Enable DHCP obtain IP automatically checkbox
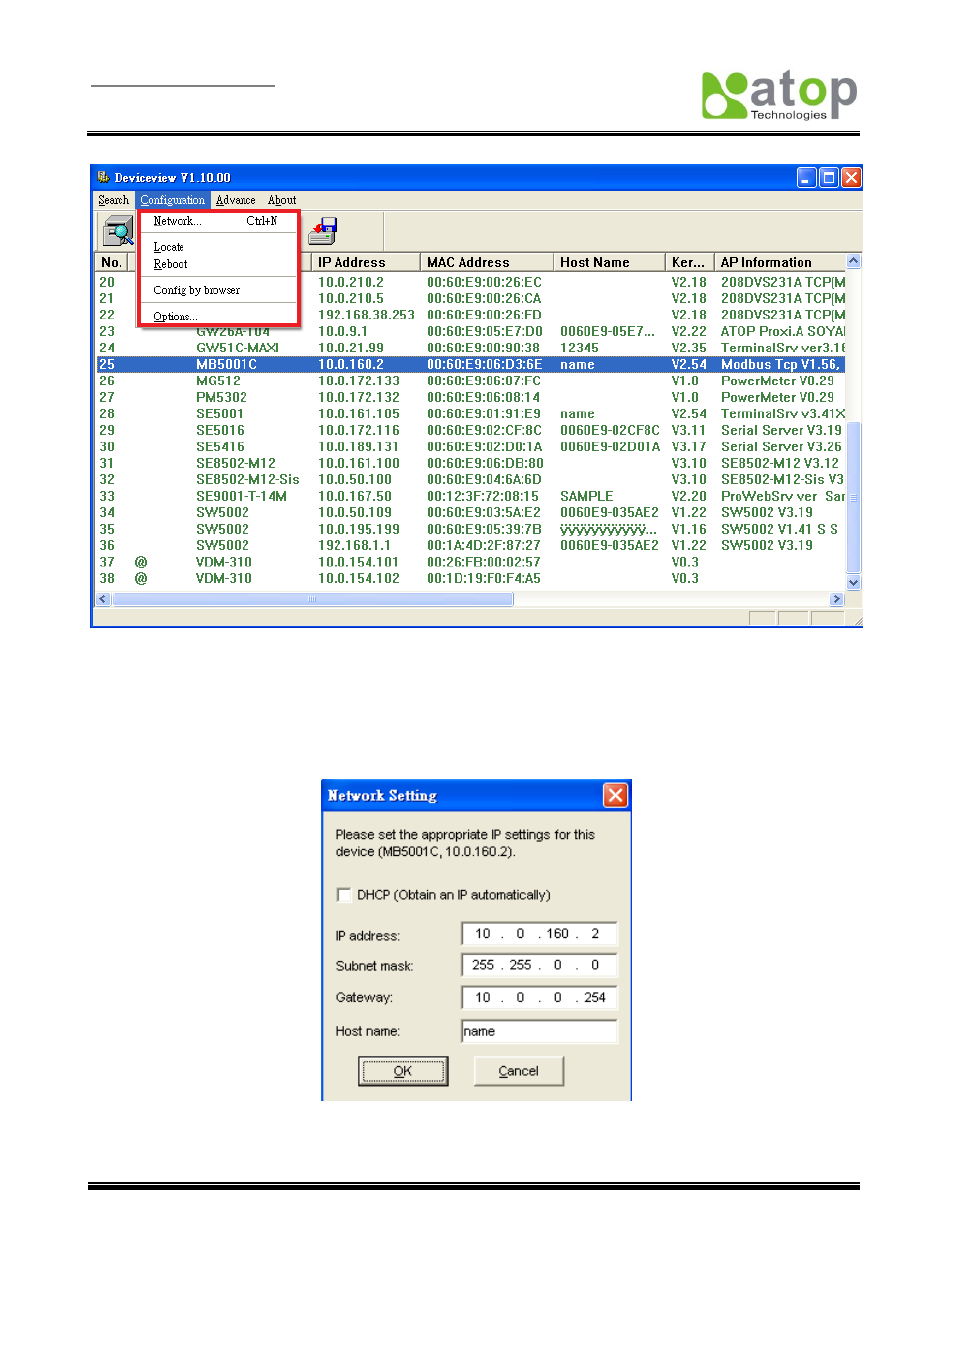 coord(344,895)
